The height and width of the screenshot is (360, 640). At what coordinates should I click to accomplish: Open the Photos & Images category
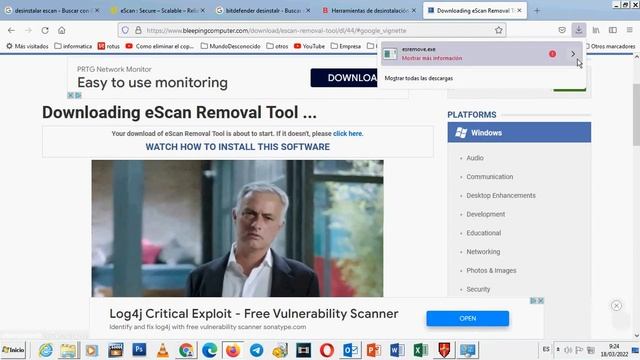click(x=491, y=270)
